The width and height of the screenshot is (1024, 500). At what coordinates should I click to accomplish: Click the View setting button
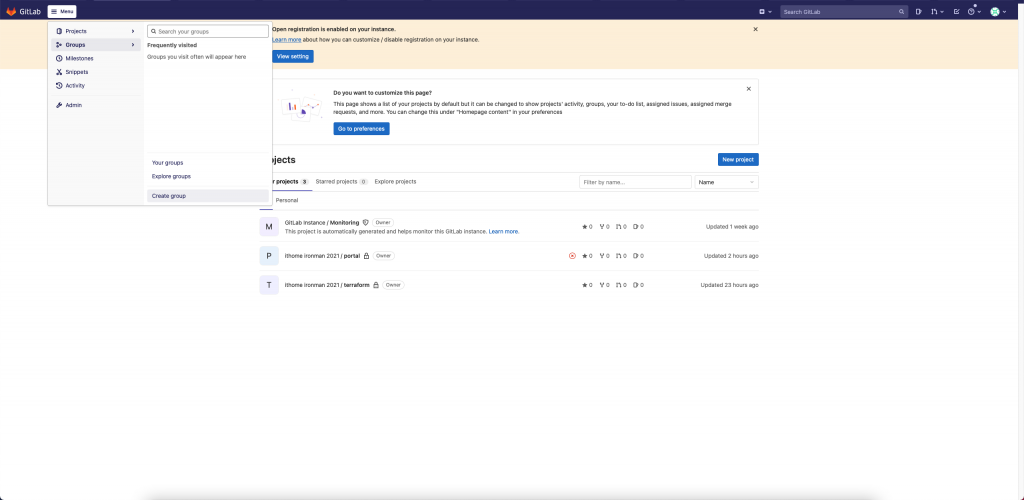tap(293, 57)
